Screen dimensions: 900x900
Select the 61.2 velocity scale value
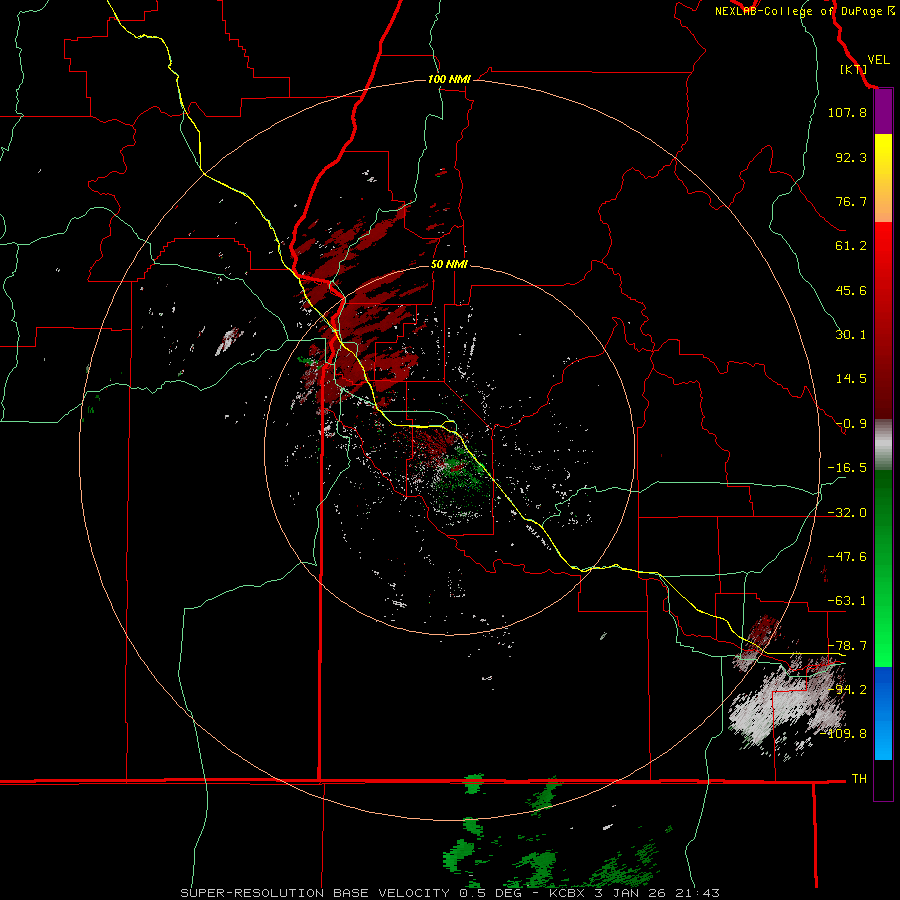pyautogui.click(x=851, y=246)
